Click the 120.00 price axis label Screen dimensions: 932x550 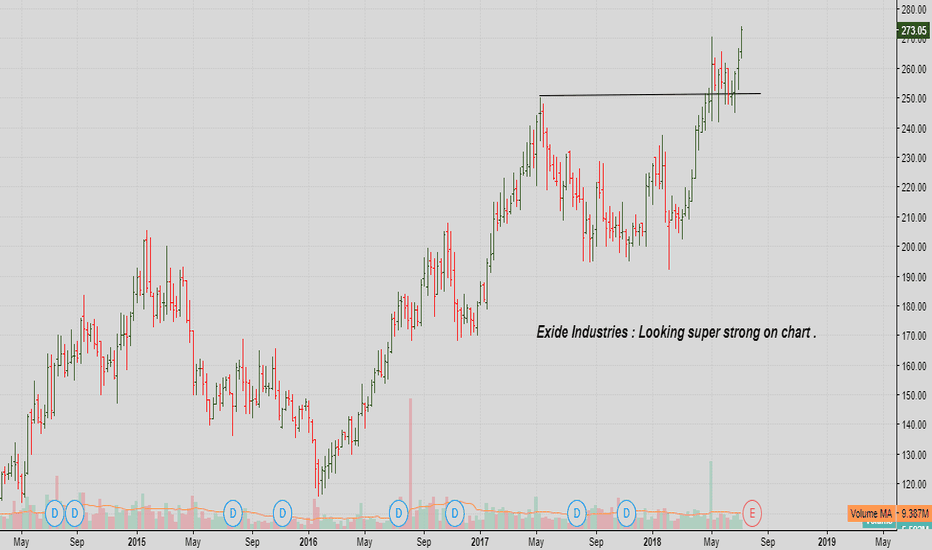(x=914, y=485)
